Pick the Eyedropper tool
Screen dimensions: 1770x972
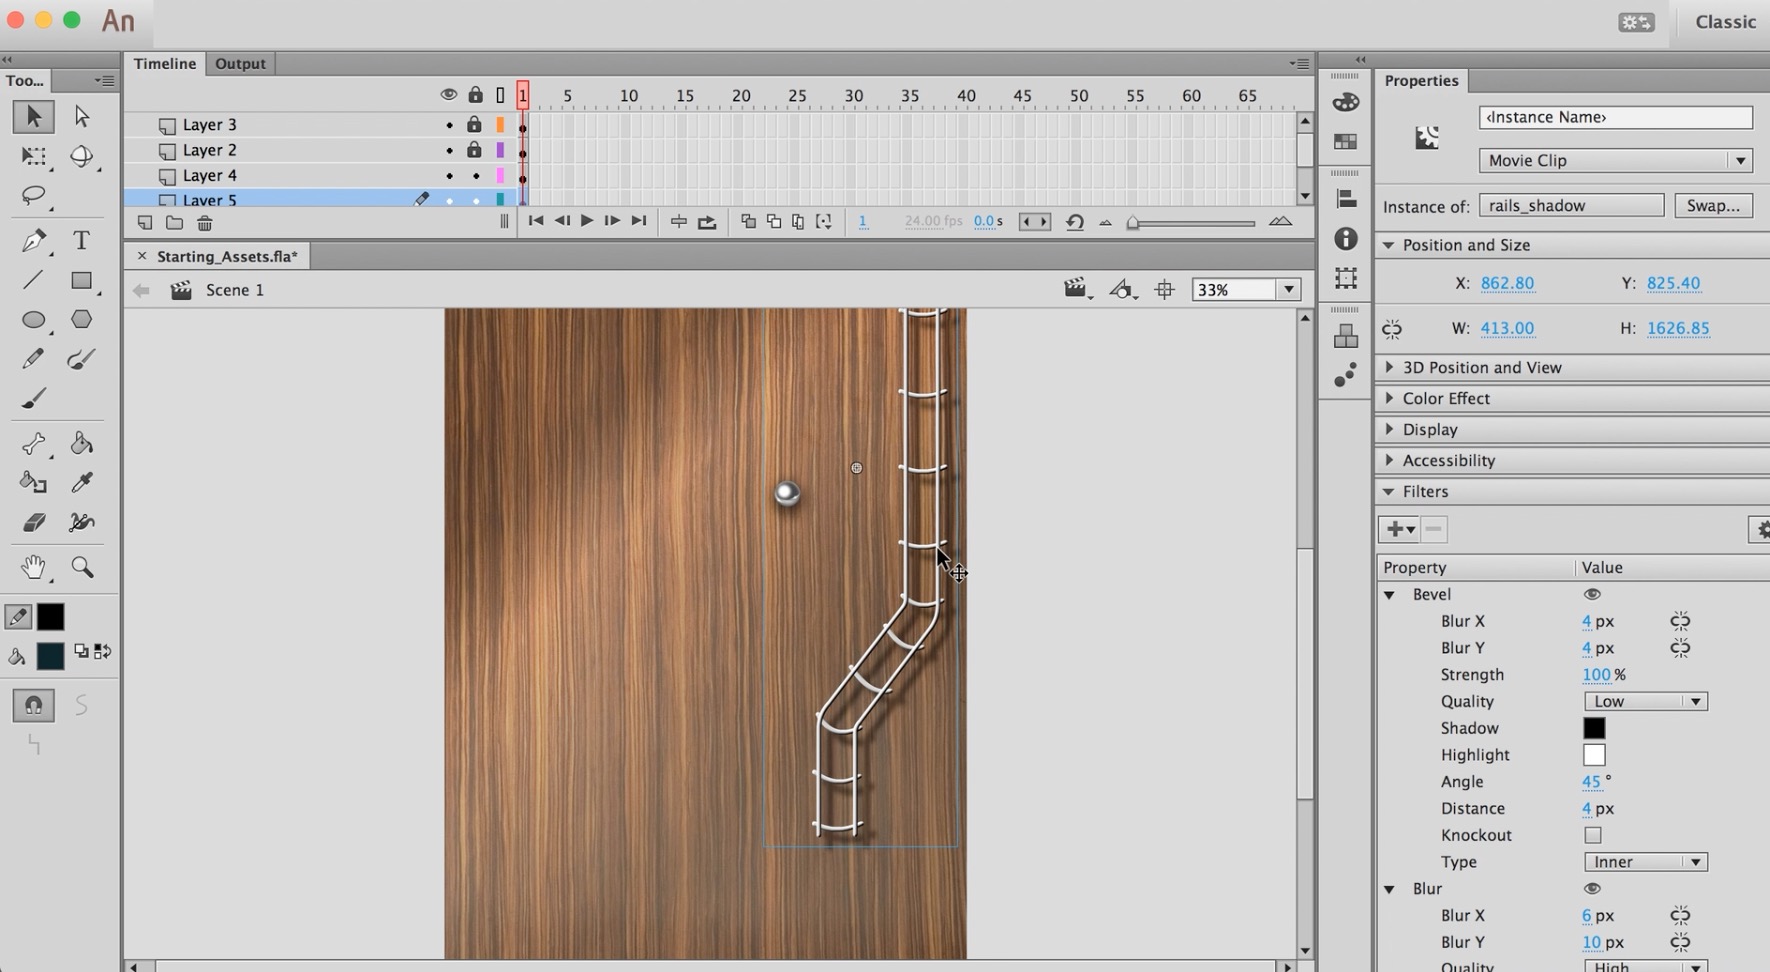81,483
